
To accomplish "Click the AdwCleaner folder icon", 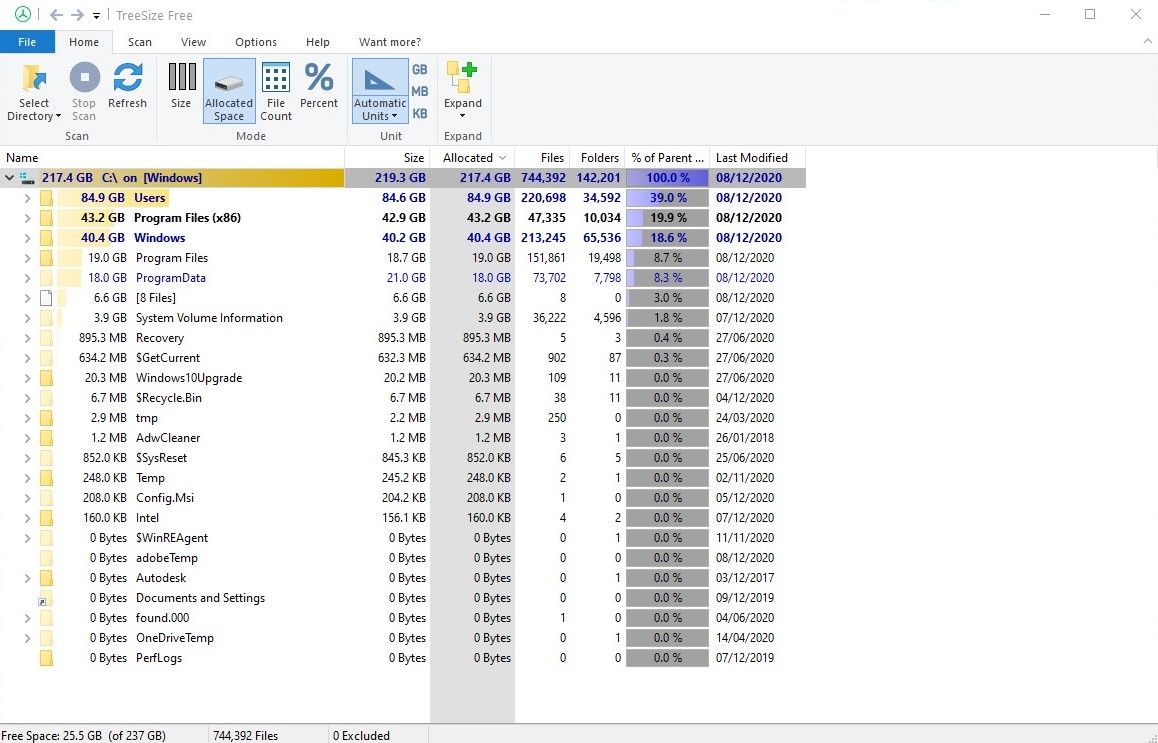I will [x=46, y=437].
